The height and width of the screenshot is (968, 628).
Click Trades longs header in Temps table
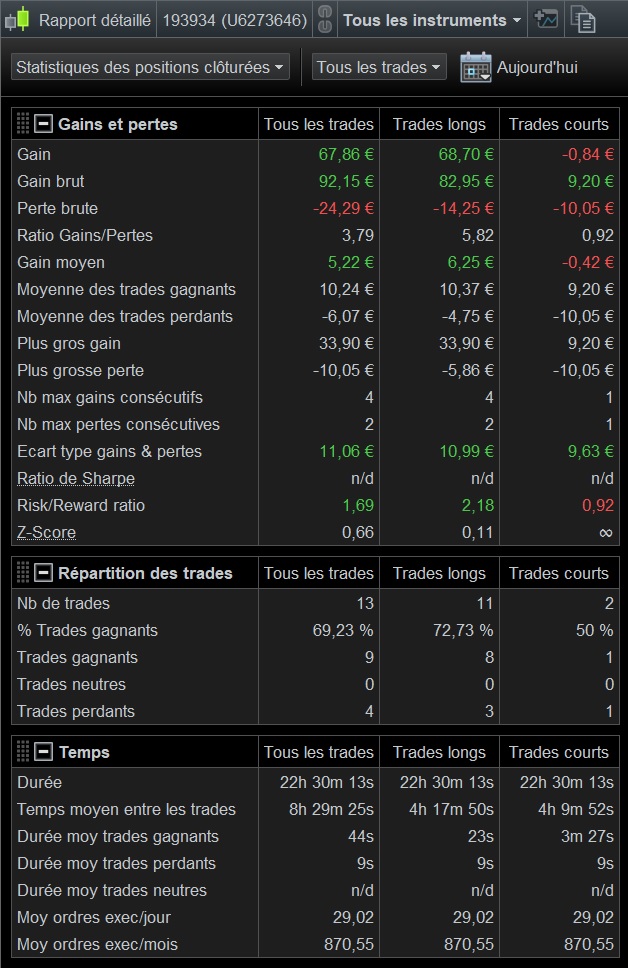point(439,752)
